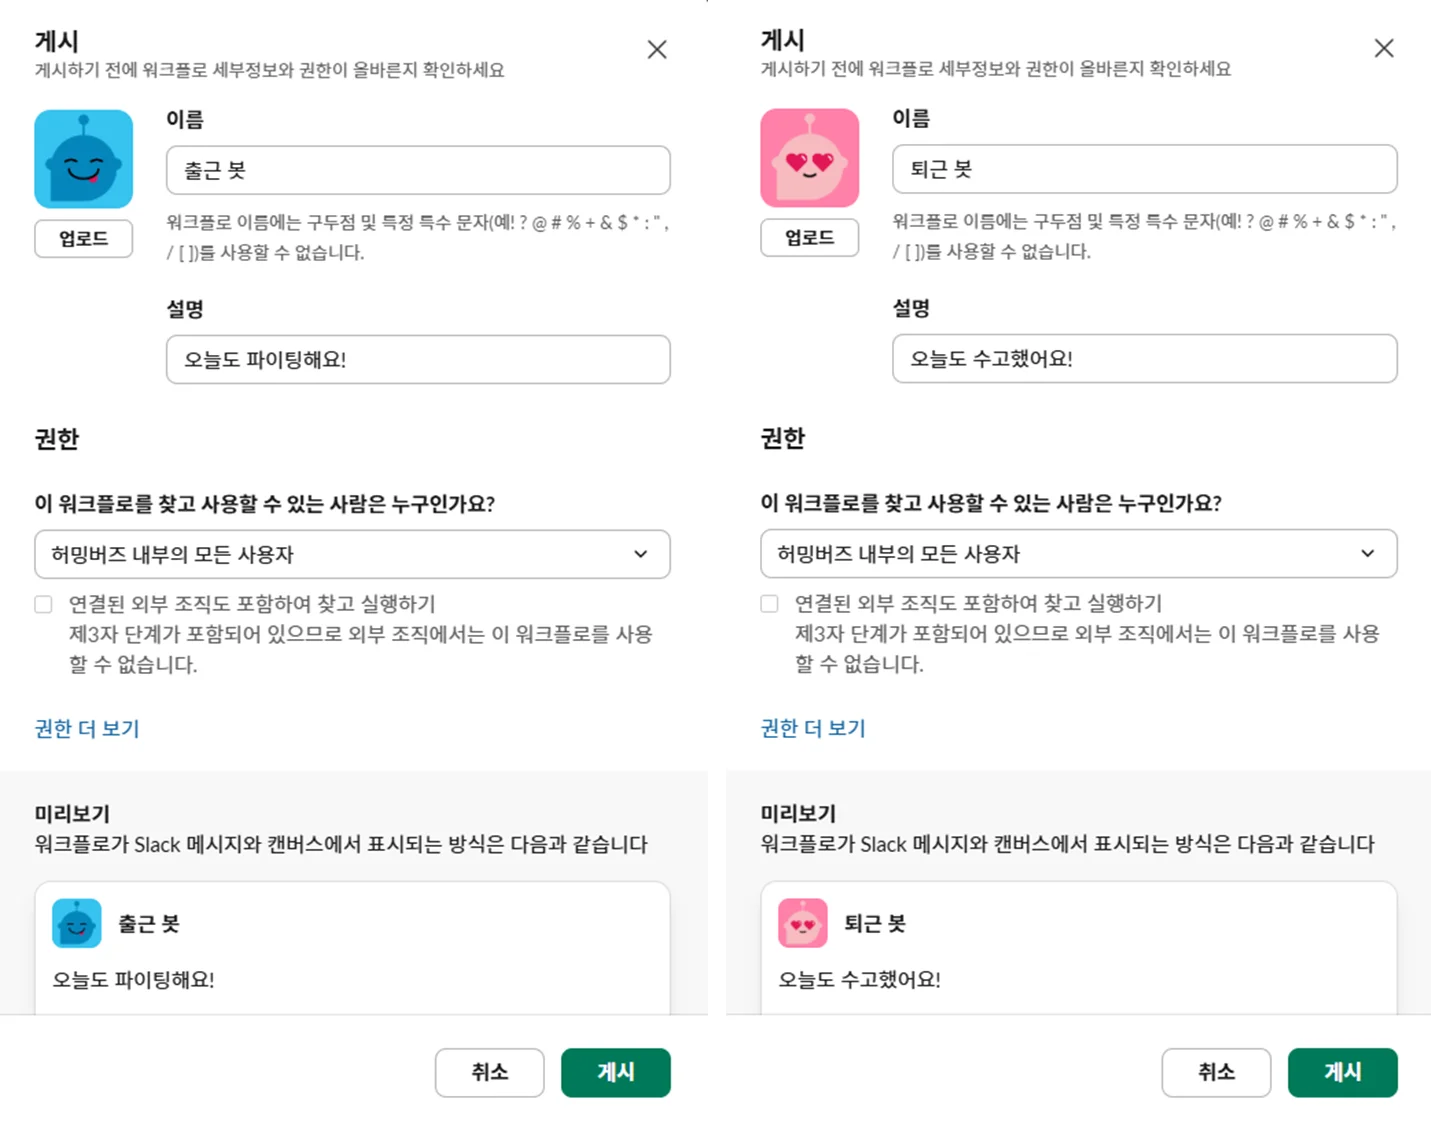The height and width of the screenshot is (1125, 1431).
Task: Click the pink 퇴근 봇 workflow avatar icon
Action: (x=809, y=158)
